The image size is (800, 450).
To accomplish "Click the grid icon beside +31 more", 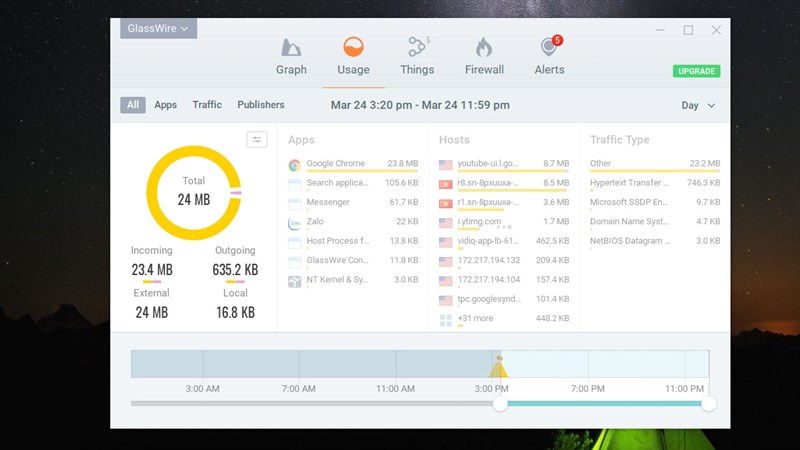I will tap(445, 320).
